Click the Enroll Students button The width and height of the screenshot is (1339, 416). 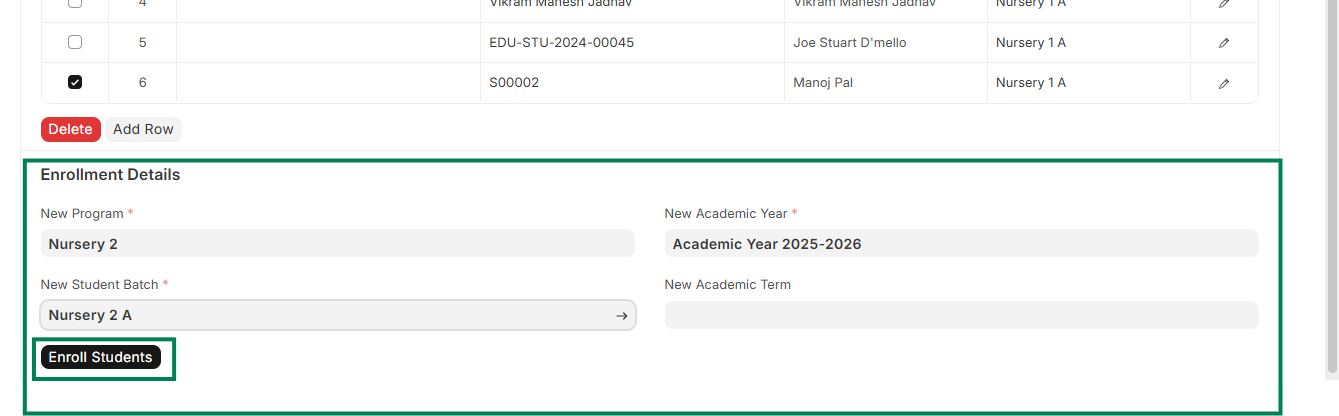pyautogui.click(x=100, y=357)
